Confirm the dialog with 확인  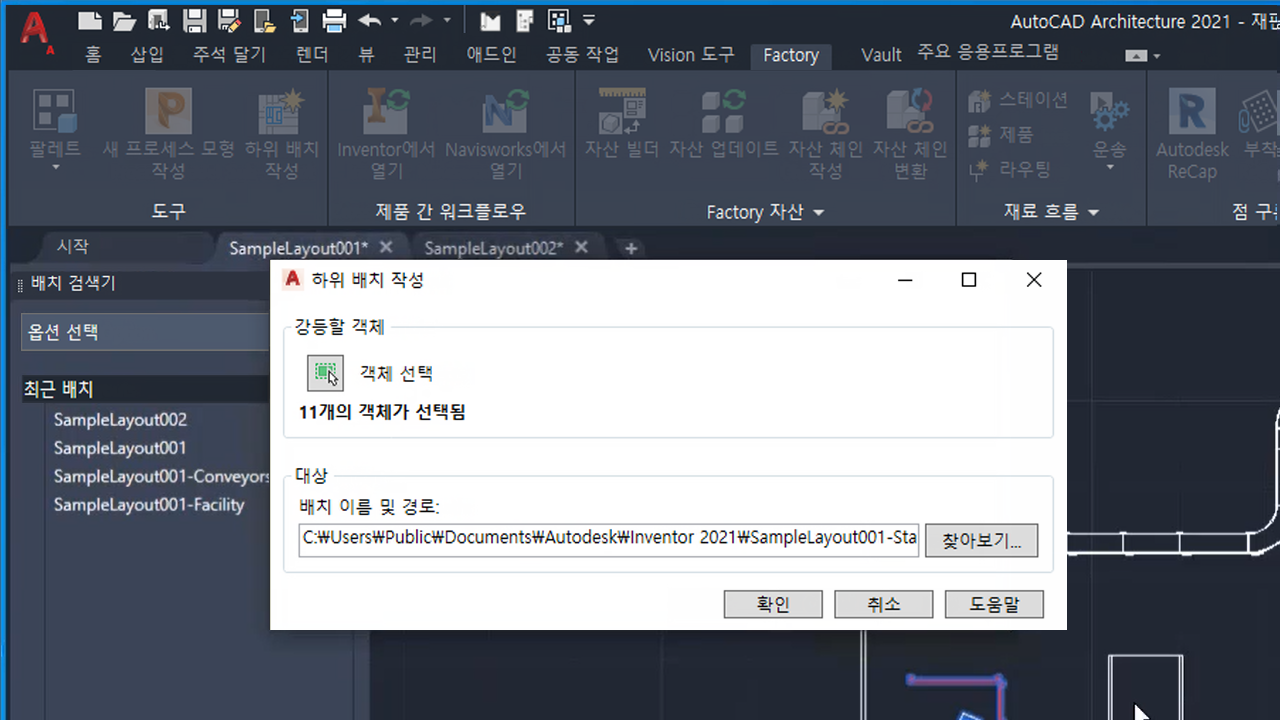click(773, 604)
